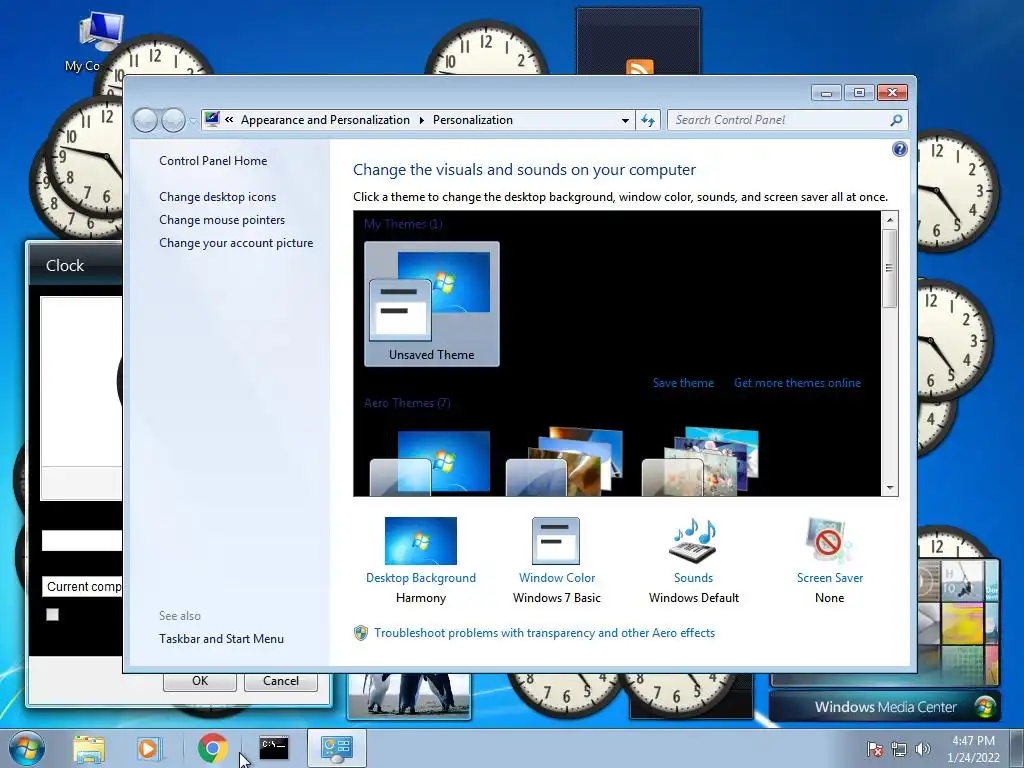The height and width of the screenshot is (768, 1024).
Task: Click the theme list scroll up arrow
Action: click(x=889, y=220)
